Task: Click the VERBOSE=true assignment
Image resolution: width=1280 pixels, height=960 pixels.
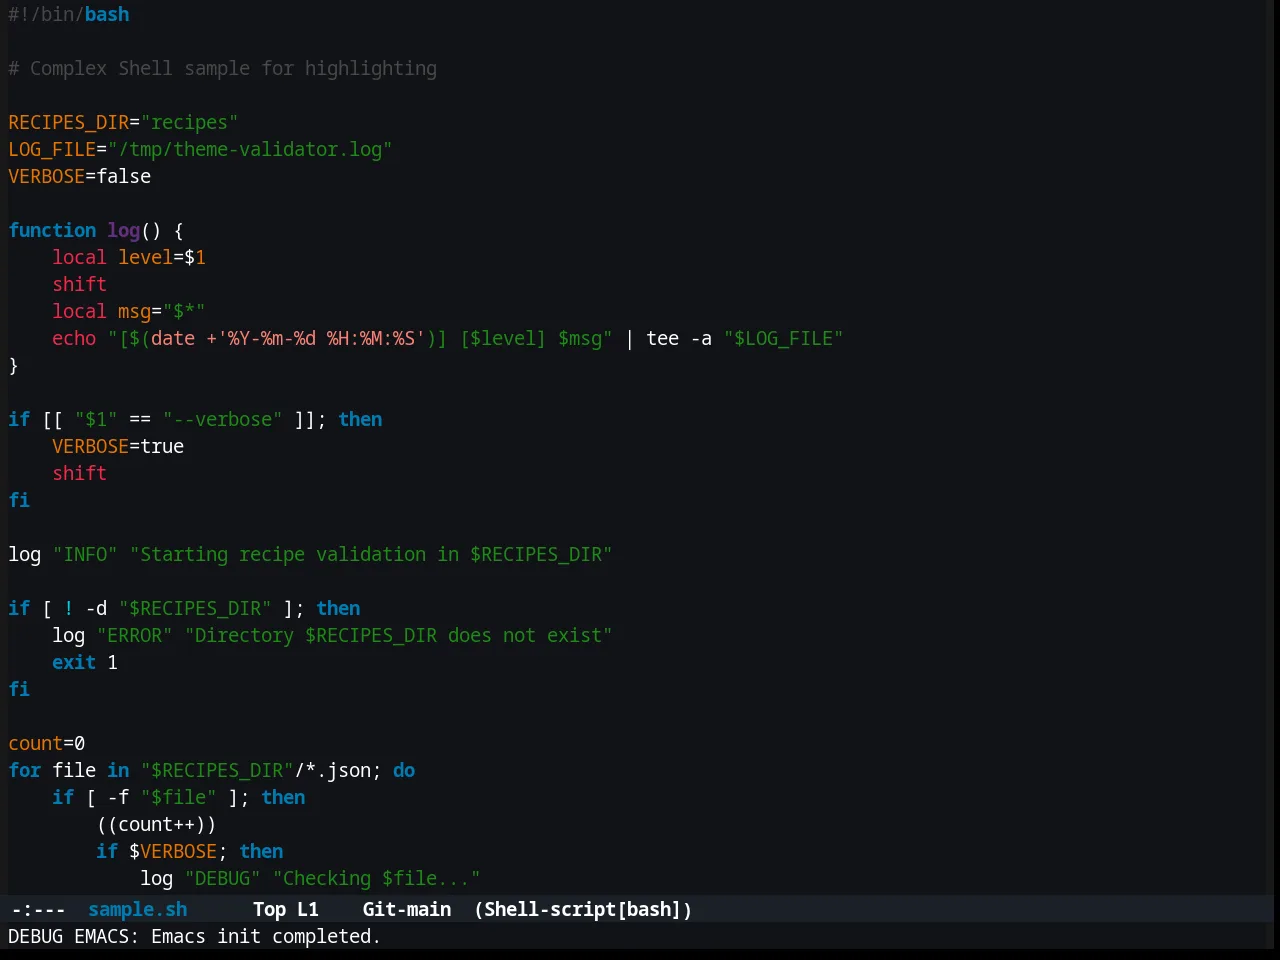Action: pyautogui.click(x=118, y=446)
